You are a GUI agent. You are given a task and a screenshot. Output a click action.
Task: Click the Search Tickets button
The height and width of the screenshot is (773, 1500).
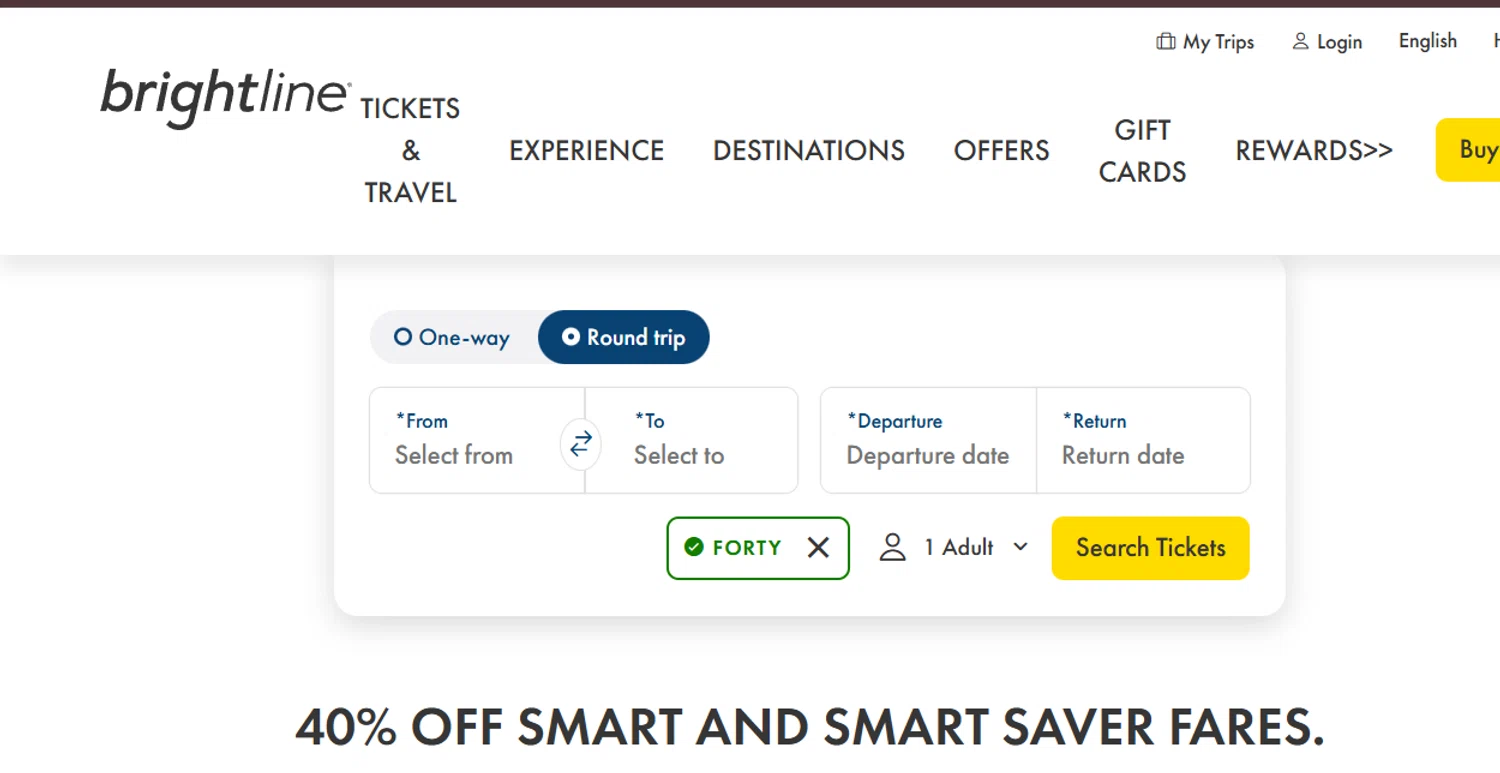[x=1150, y=548]
